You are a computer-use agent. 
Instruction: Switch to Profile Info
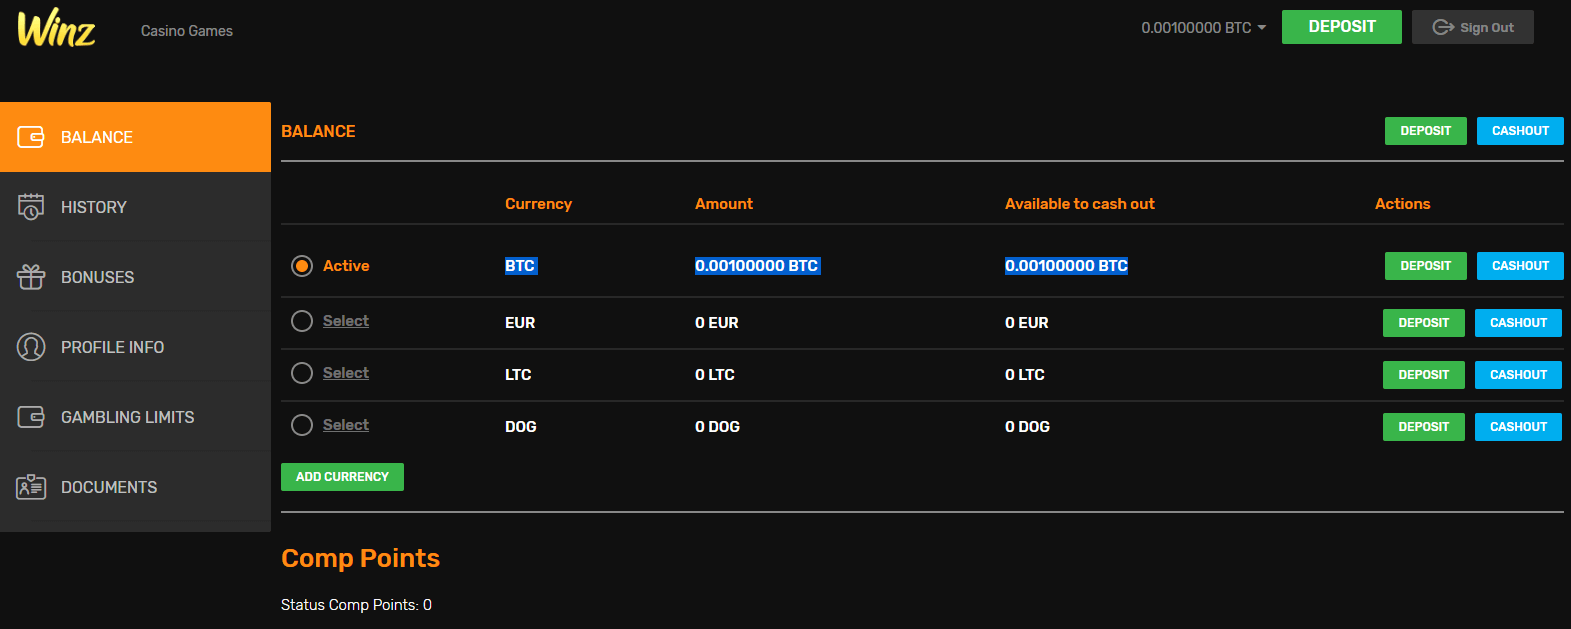[x=135, y=347]
